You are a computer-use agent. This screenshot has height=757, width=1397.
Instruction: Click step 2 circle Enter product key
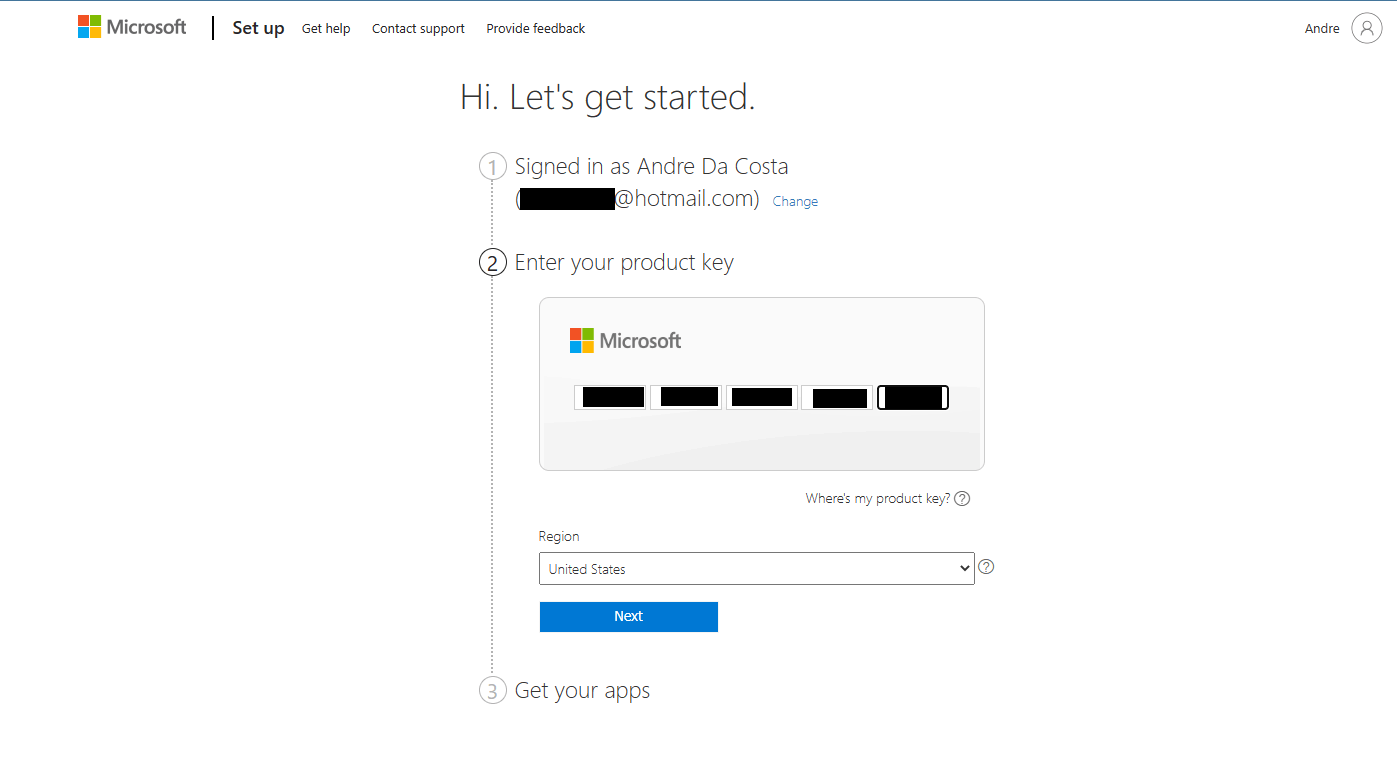pos(493,262)
